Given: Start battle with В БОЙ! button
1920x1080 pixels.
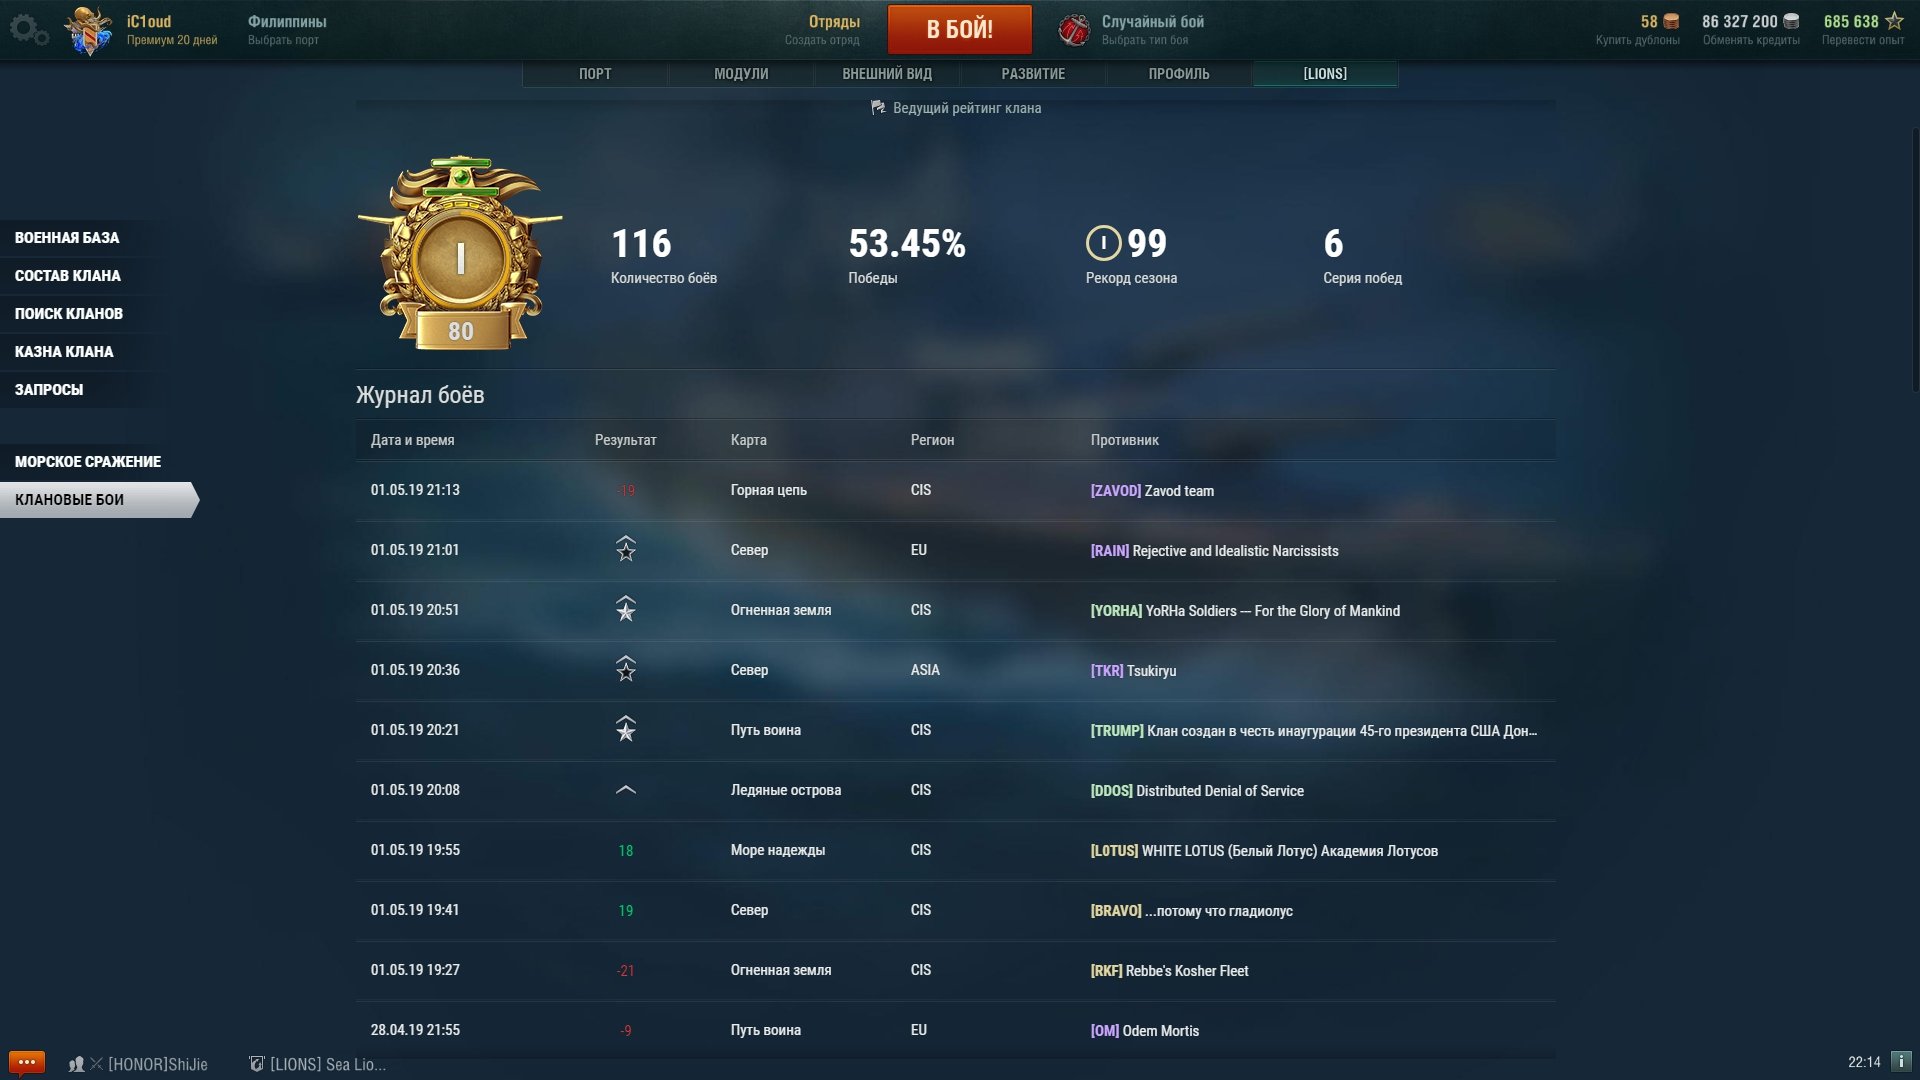Looking at the screenshot, I should click(960, 29).
